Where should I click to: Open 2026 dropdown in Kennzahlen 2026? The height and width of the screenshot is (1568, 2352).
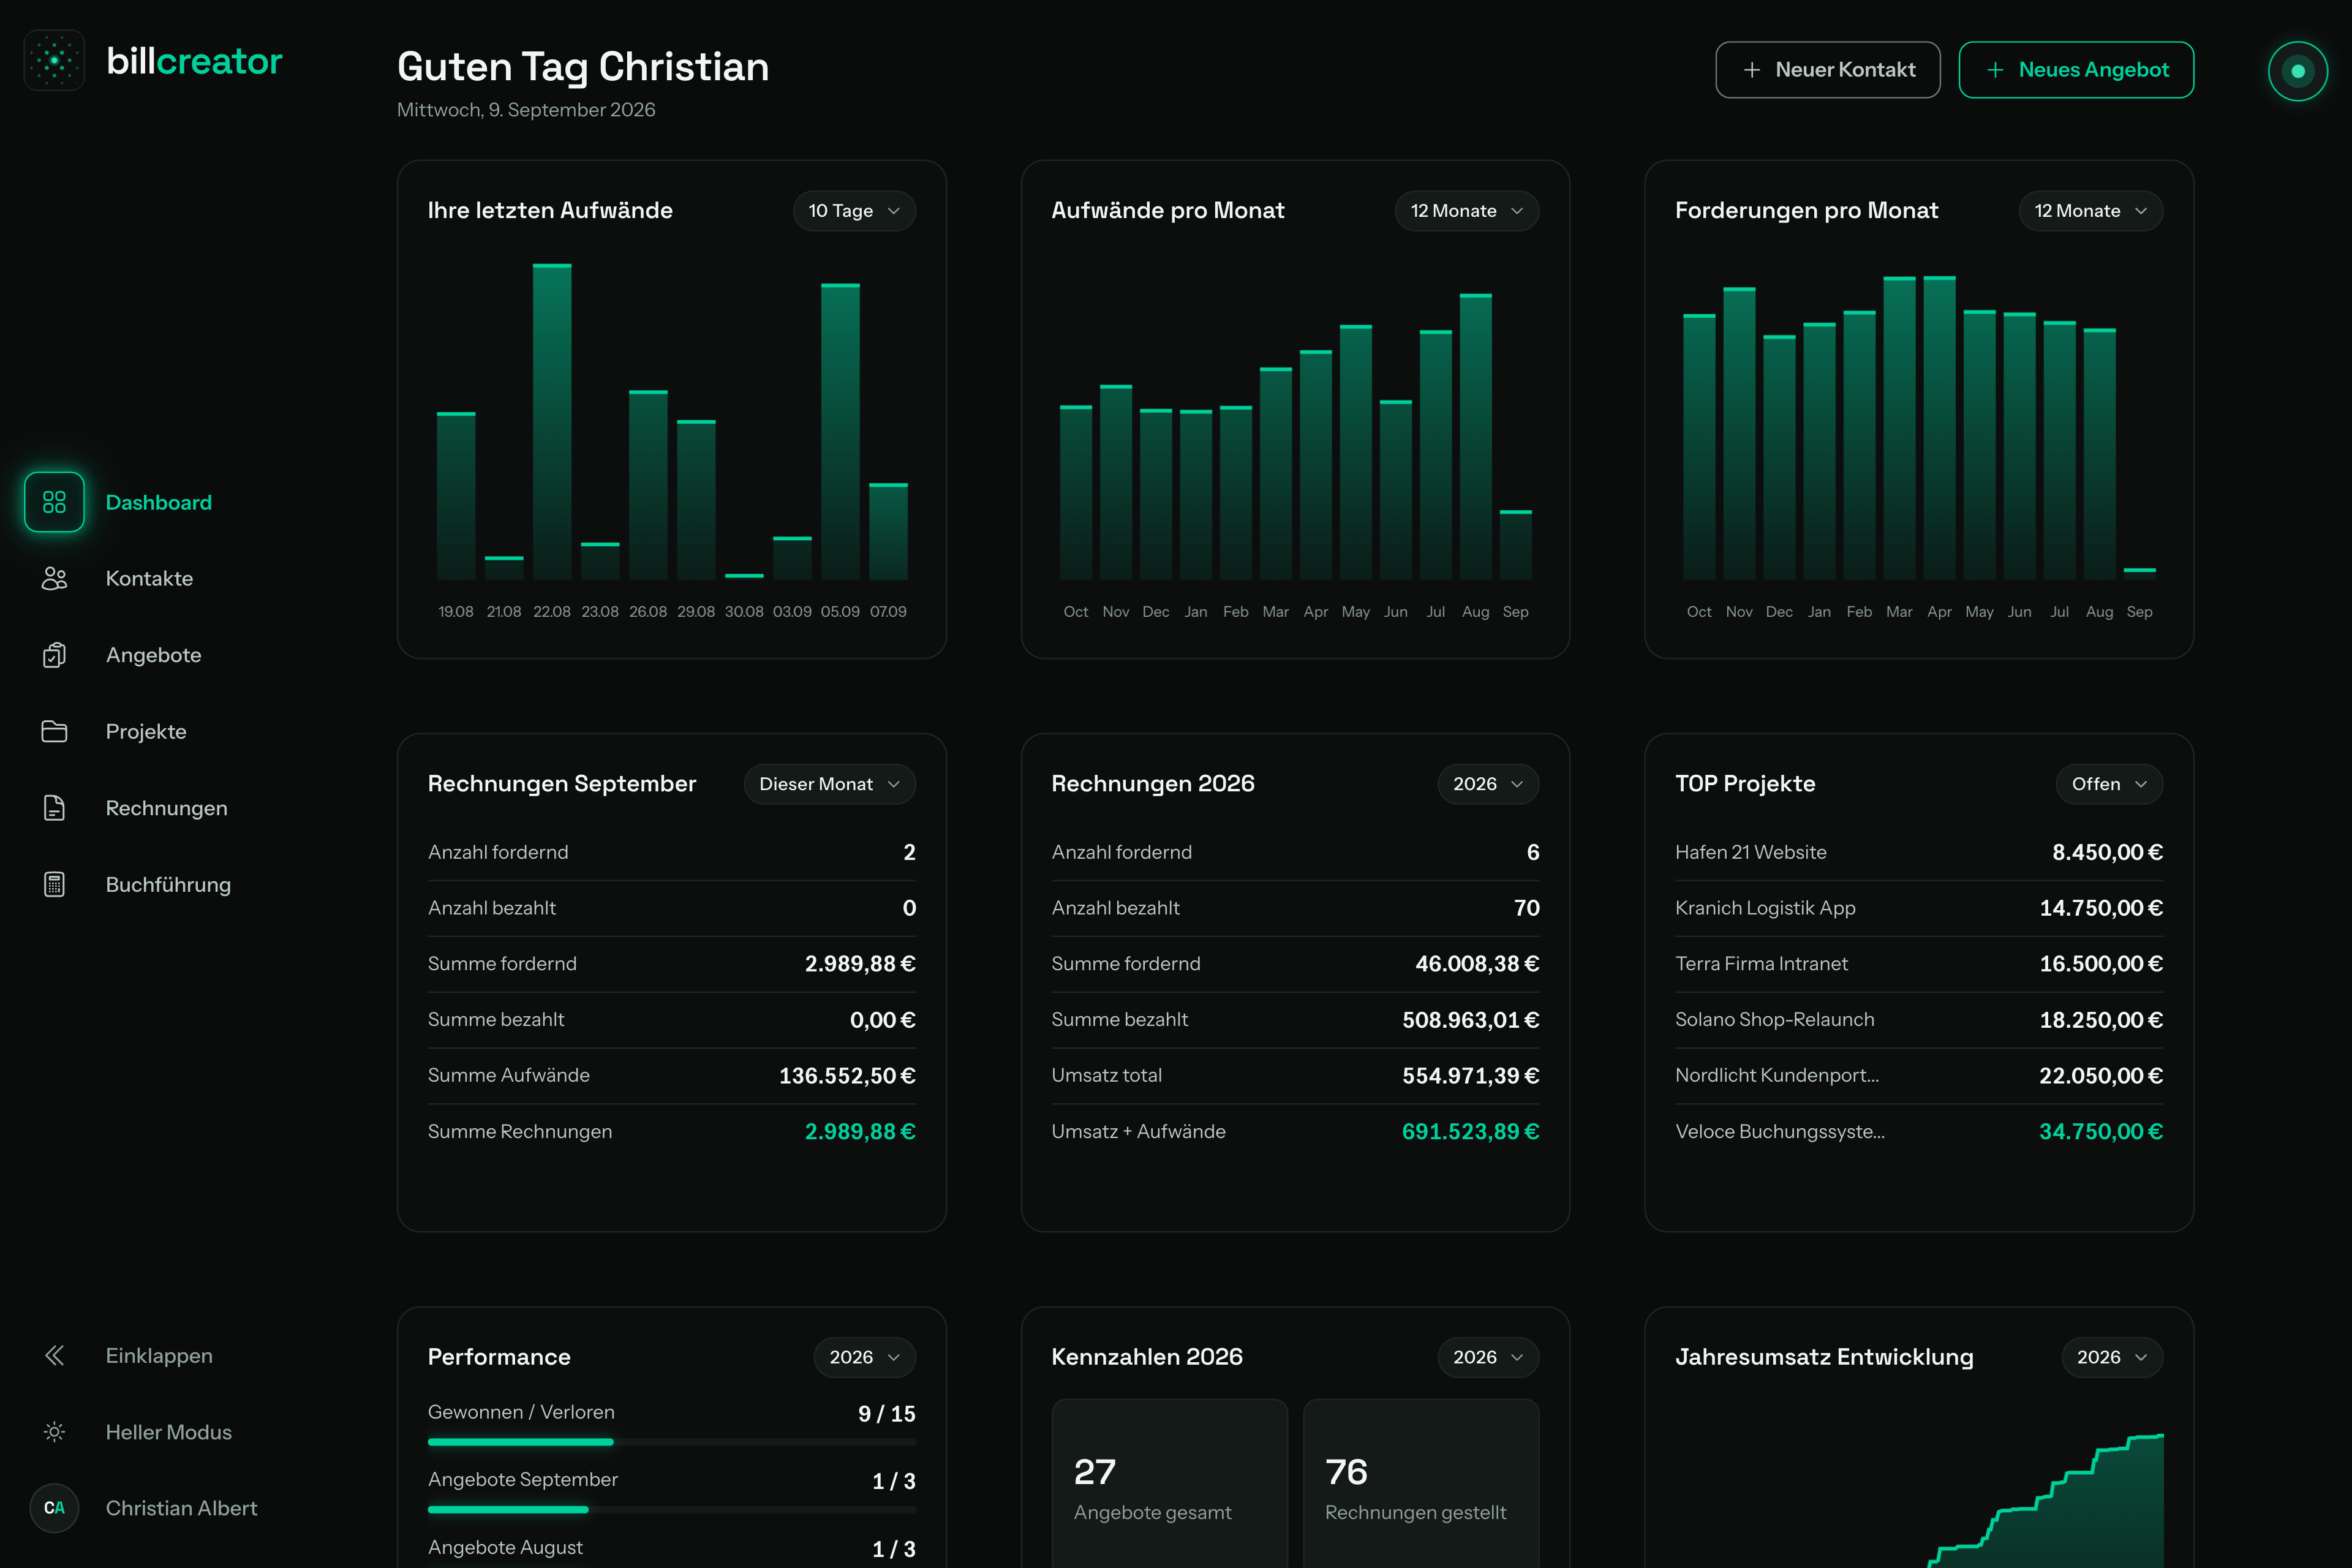click(1488, 1357)
